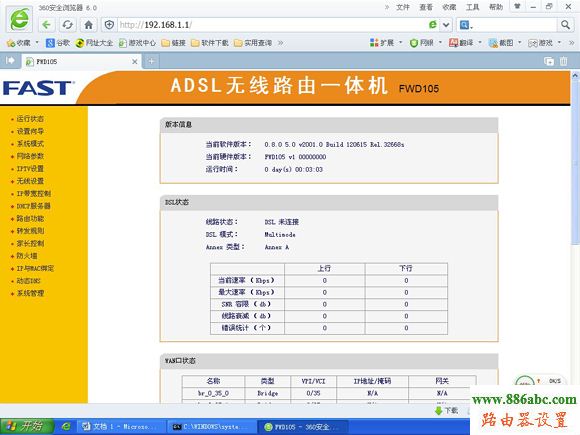
Task: Click the 360 browser logo
Action: pyautogui.click(x=20, y=18)
